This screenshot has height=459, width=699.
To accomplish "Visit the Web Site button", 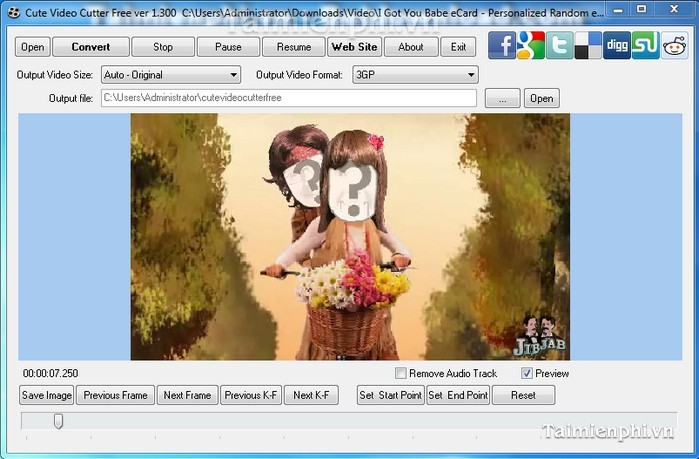I will (x=354, y=47).
